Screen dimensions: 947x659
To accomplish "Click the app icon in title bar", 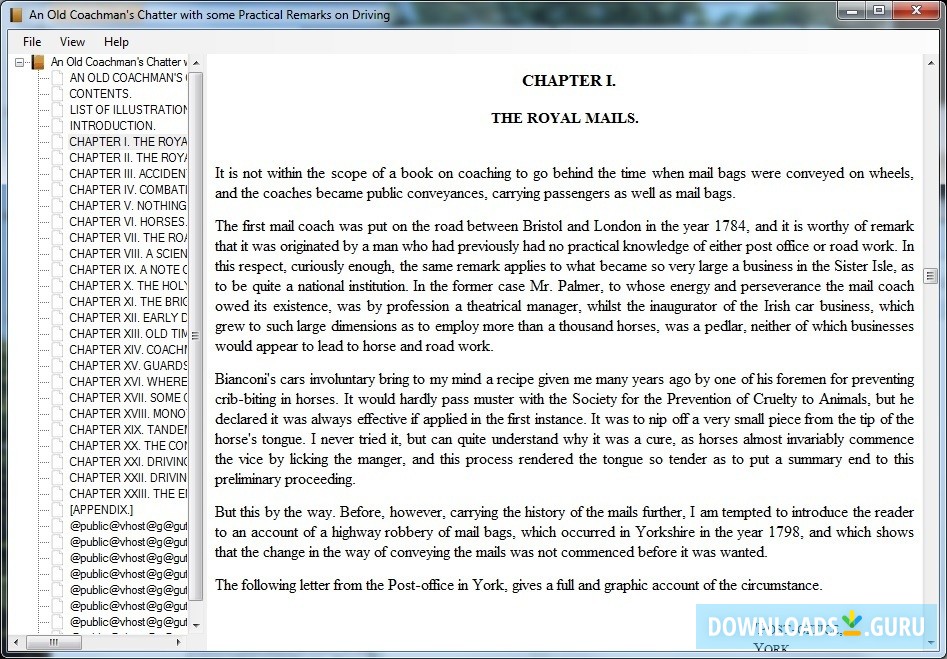I will tap(16, 14).
